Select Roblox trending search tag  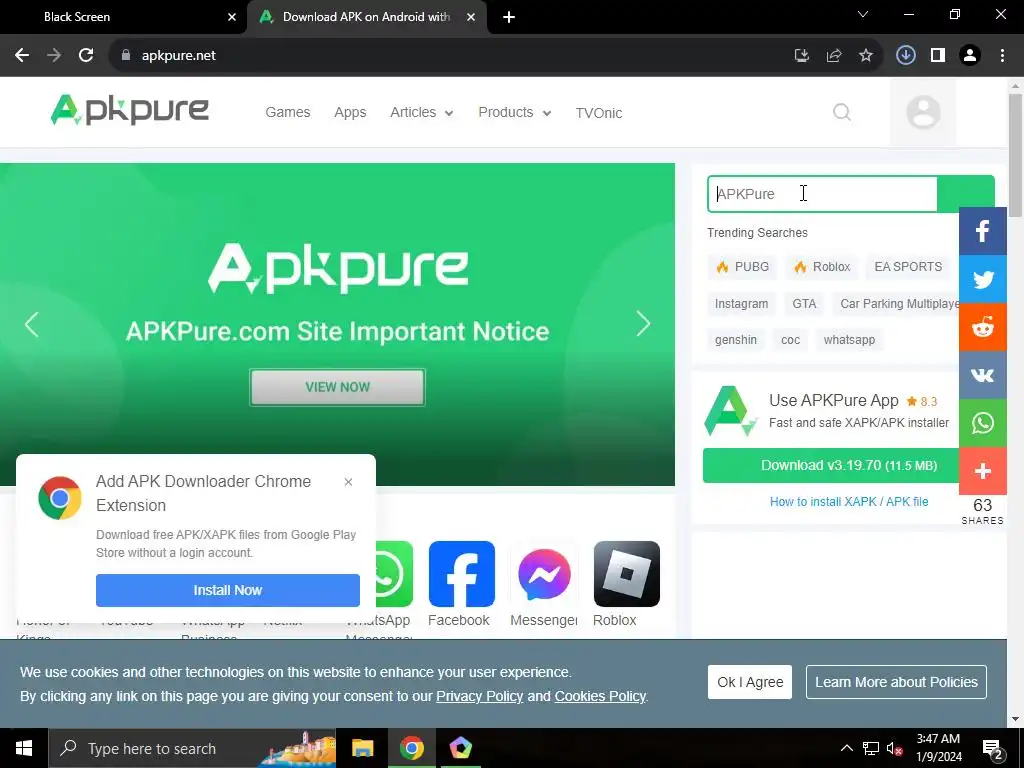click(822, 266)
